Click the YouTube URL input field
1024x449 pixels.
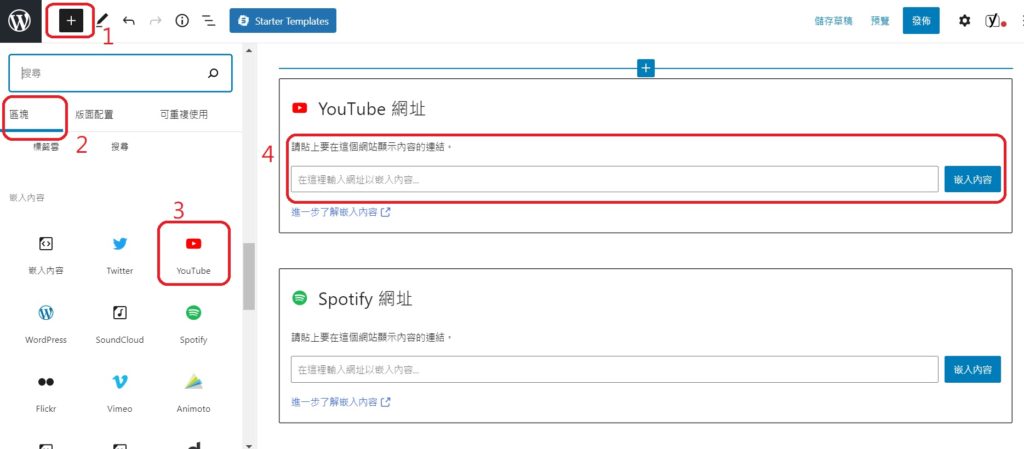coord(615,179)
